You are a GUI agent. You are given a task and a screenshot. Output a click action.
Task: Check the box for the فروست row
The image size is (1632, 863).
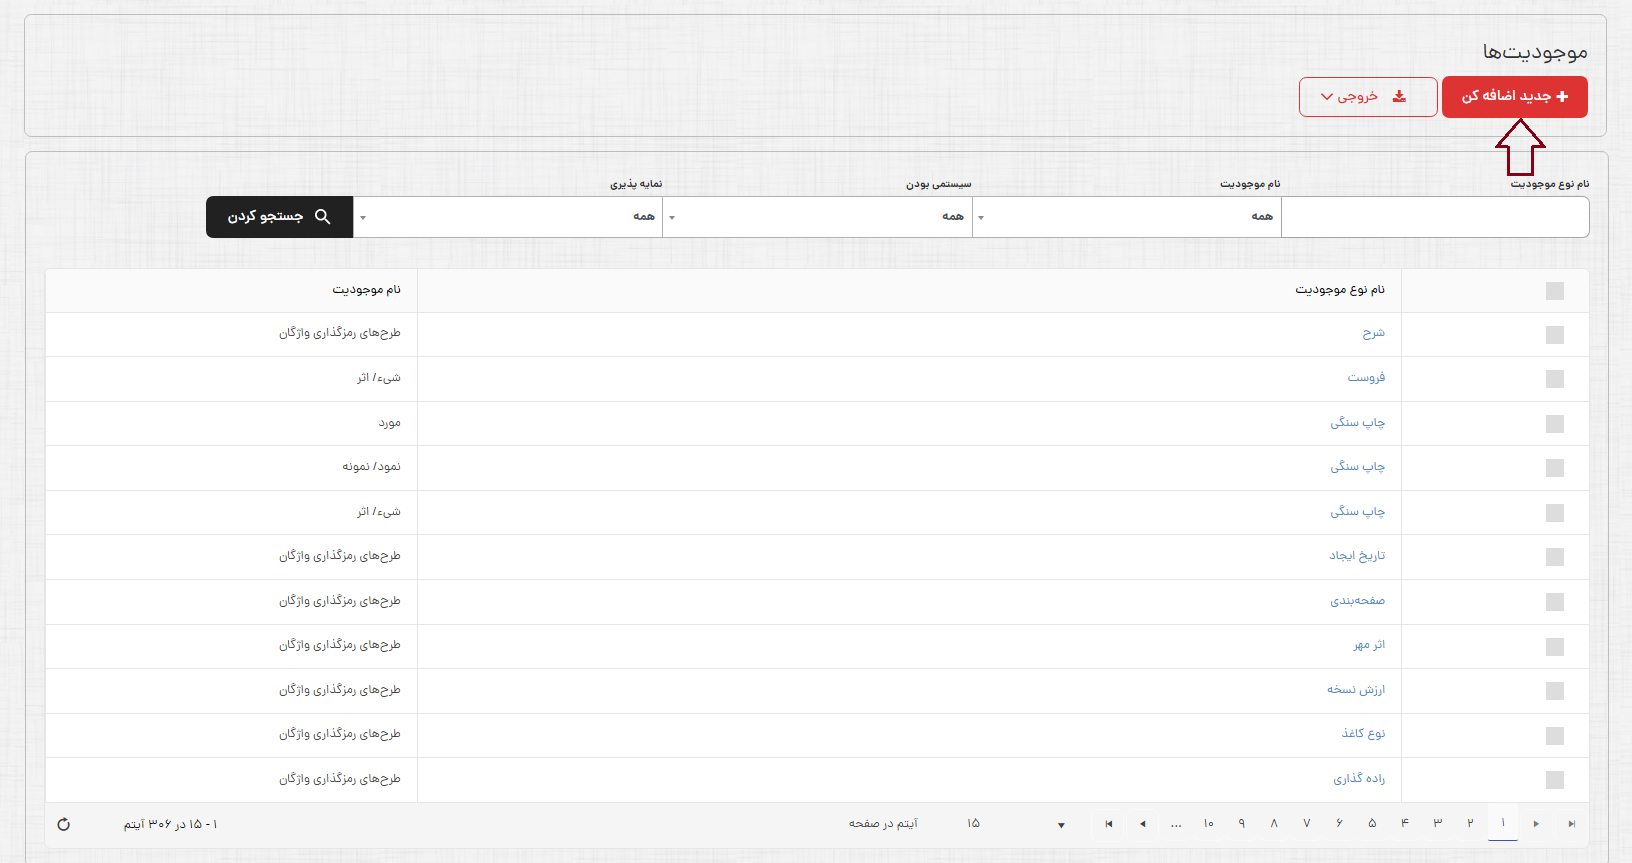click(x=1554, y=379)
